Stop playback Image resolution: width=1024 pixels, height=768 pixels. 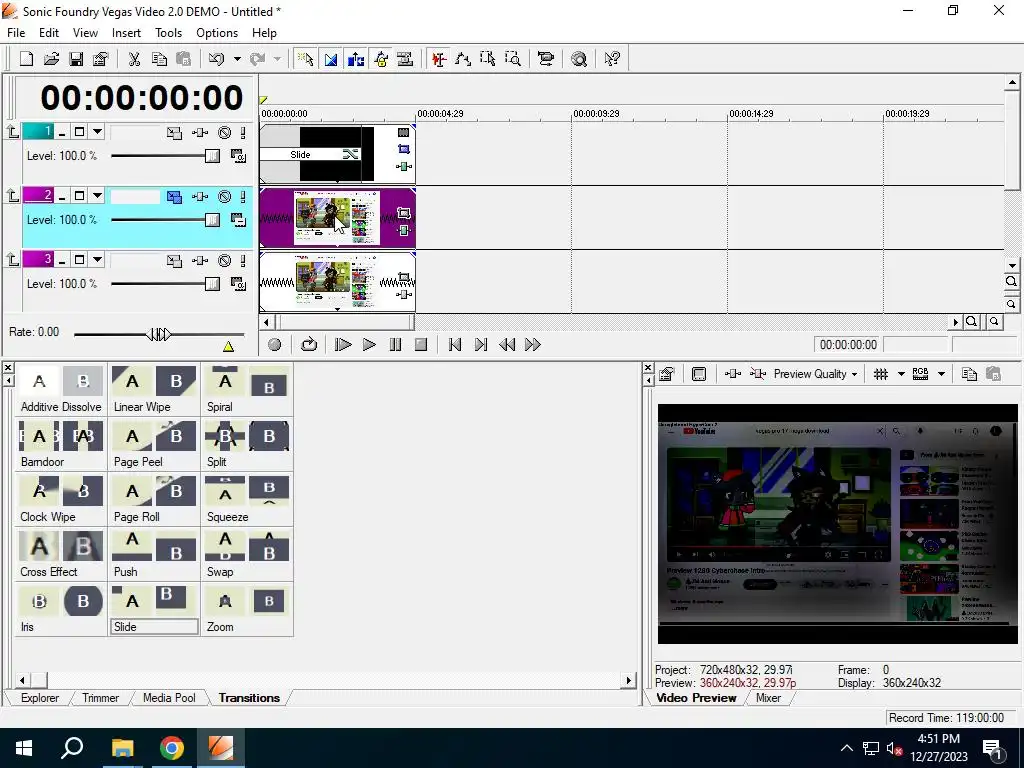coord(421,345)
